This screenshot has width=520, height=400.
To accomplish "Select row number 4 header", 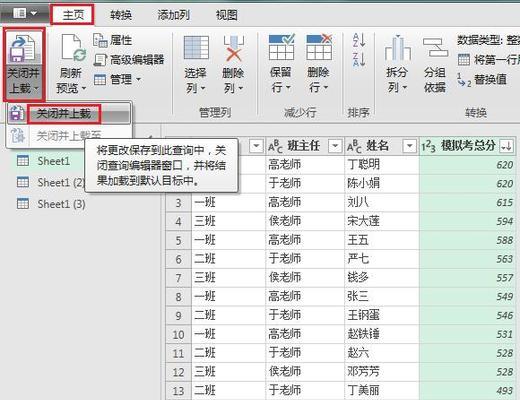I will (x=178, y=221).
